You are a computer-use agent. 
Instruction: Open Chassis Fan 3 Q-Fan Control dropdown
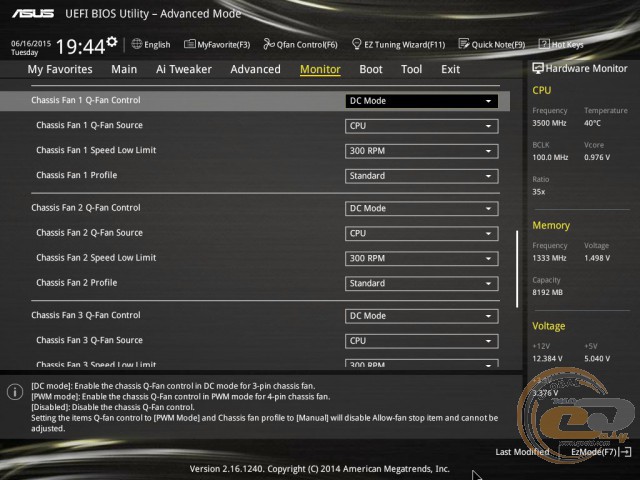coord(422,316)
